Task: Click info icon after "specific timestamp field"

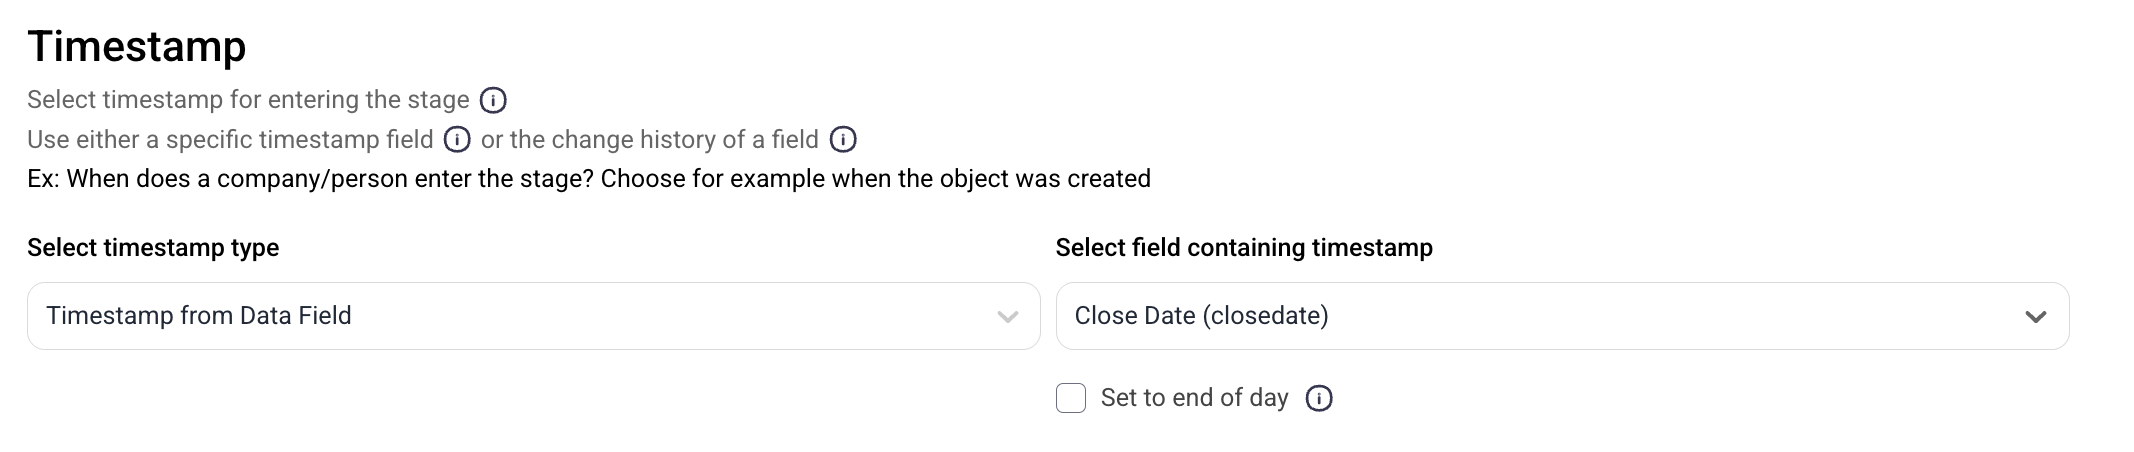Action: coord(457,140)
